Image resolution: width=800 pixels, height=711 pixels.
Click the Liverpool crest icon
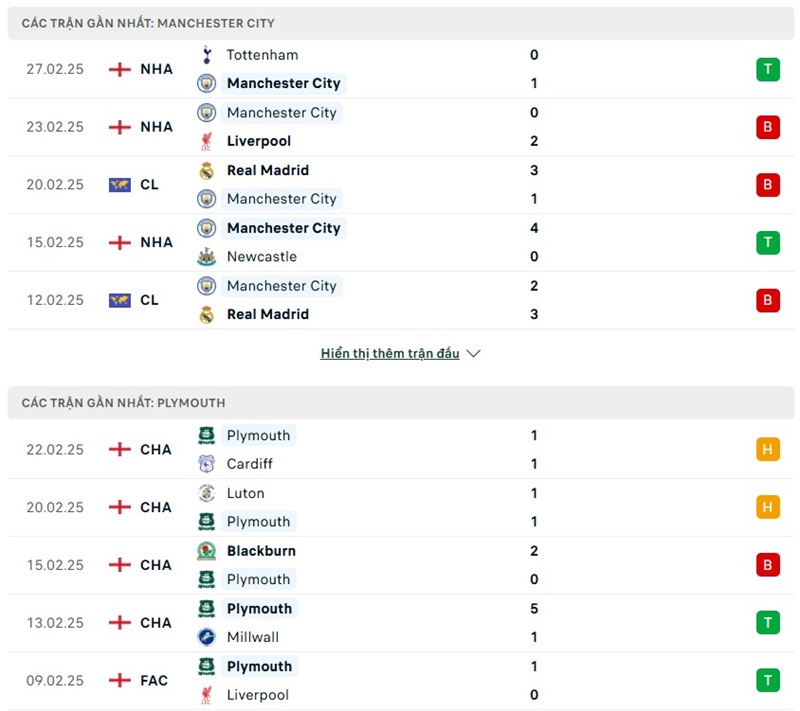pos(208,141)
